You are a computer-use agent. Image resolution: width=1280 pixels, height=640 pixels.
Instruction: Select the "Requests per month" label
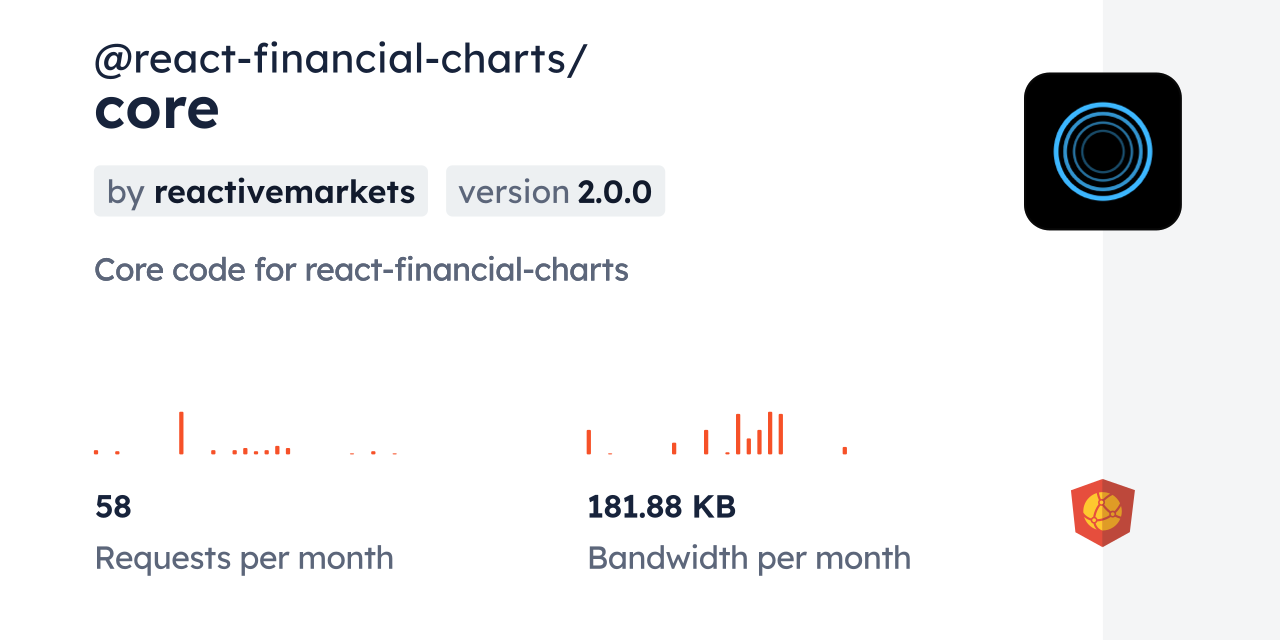pos(244,558)
